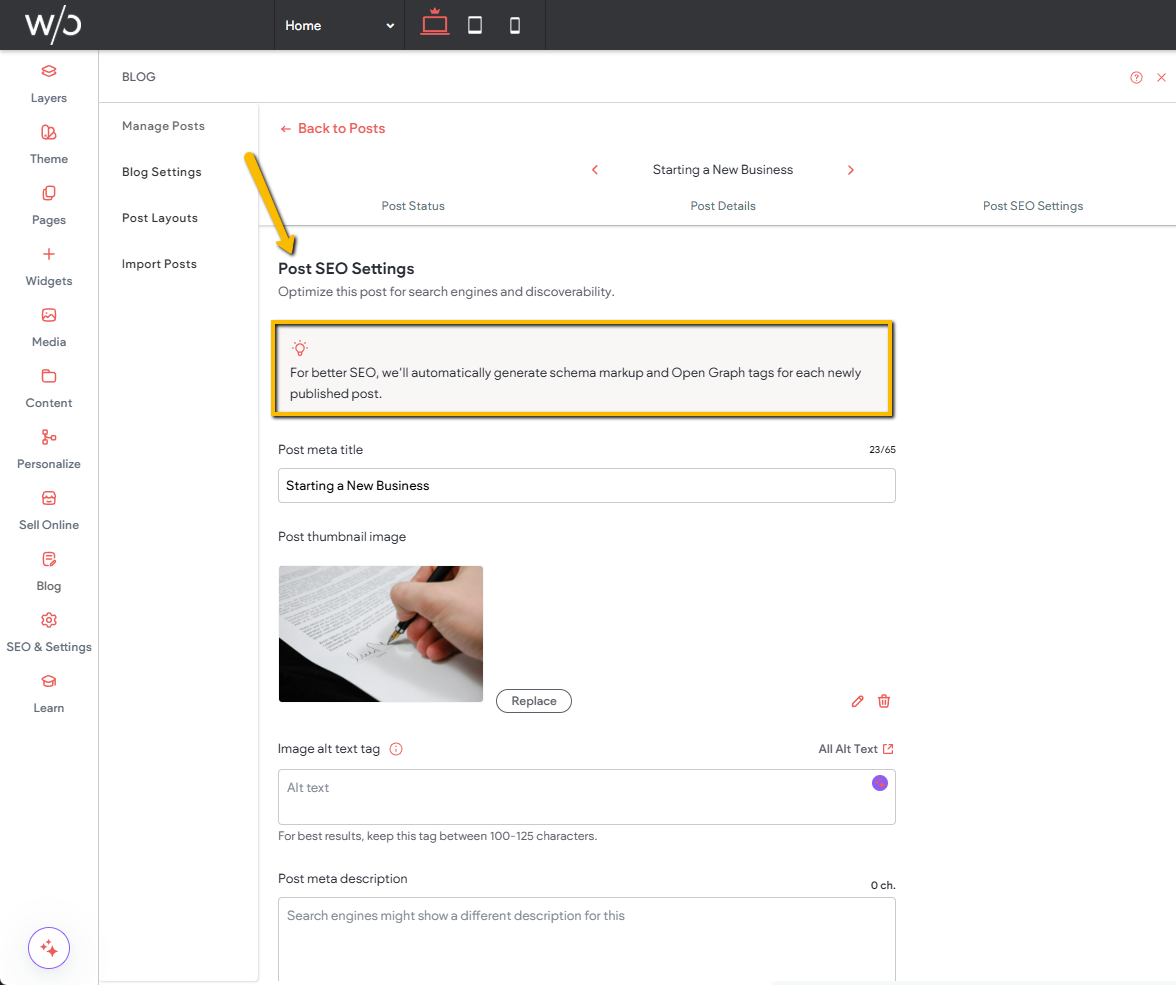Open the Media panel icon

[x=49, y=315]
